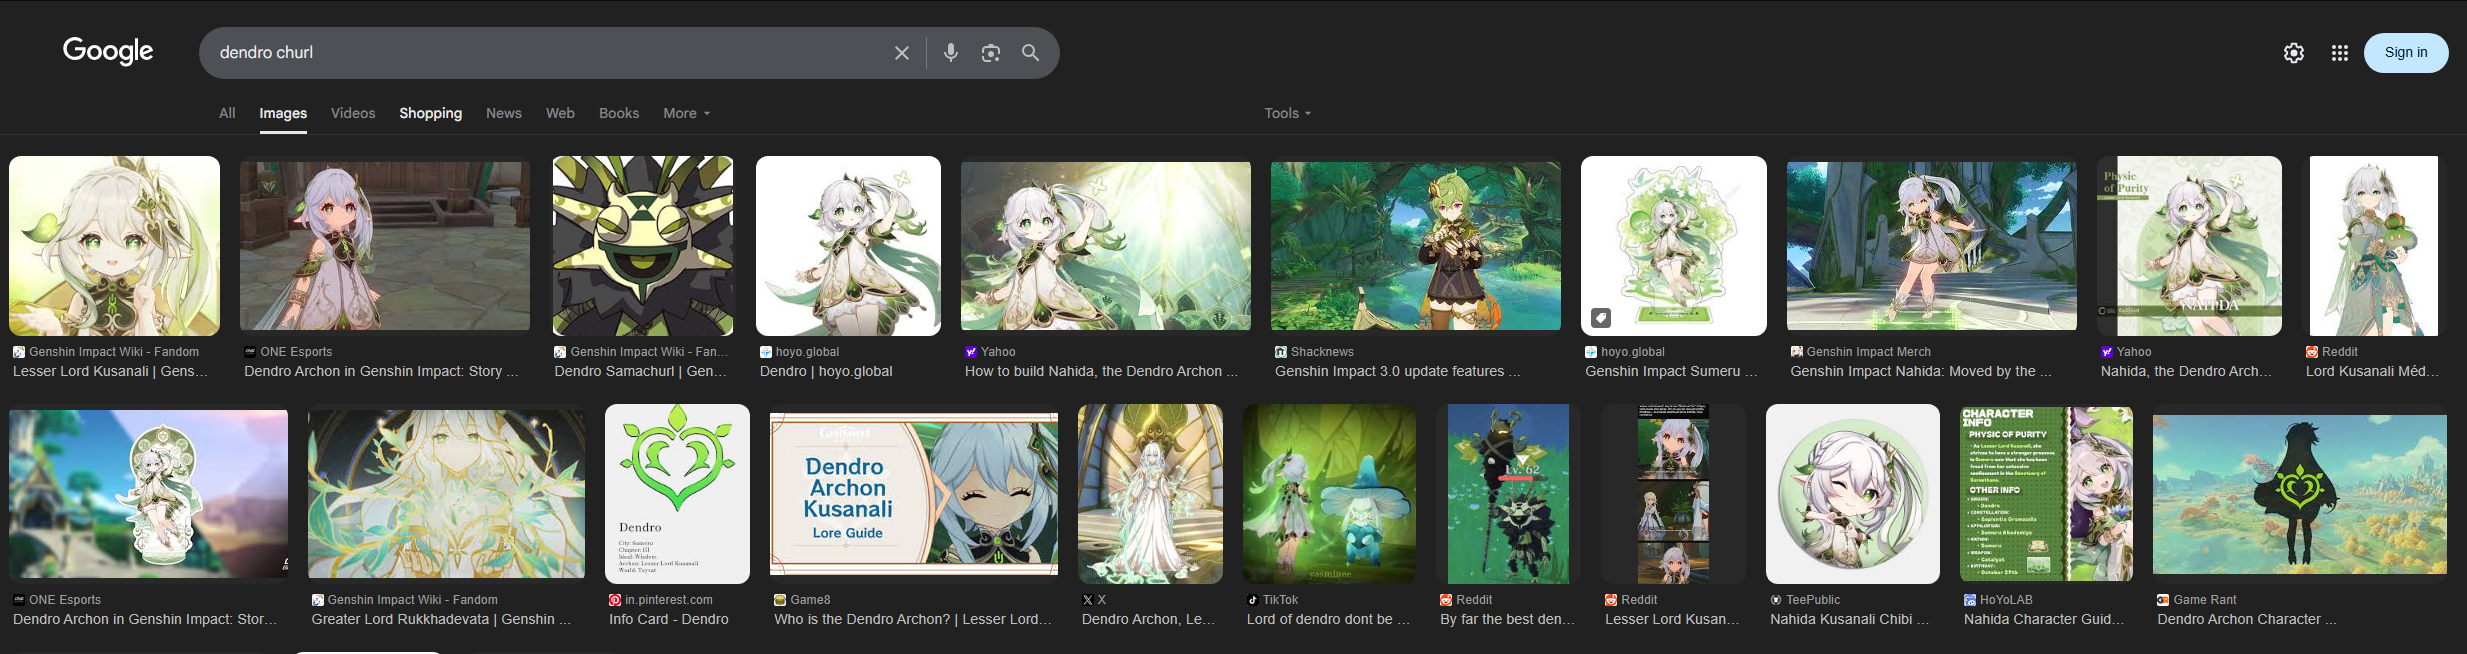Open Yahoo How to build Nahida image
The width and height of the screenshot is (2467, 654).
click(1106, 246)
